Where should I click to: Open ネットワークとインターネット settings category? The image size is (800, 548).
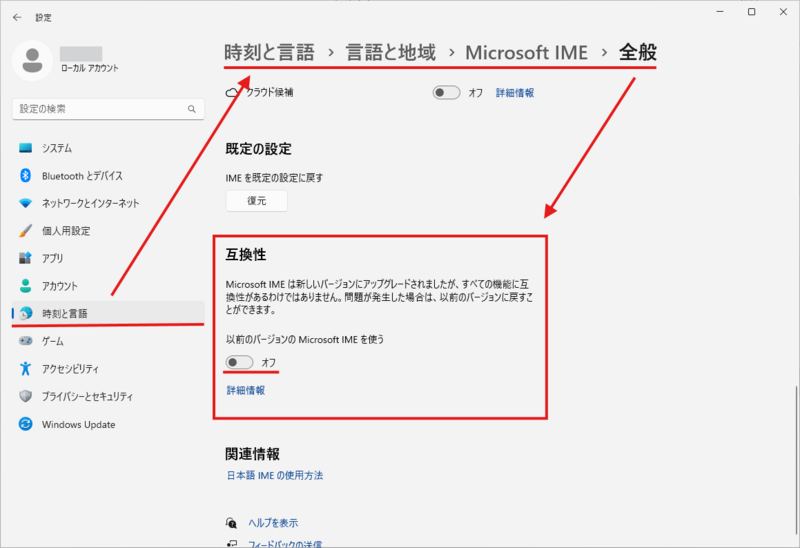point(108,203)
